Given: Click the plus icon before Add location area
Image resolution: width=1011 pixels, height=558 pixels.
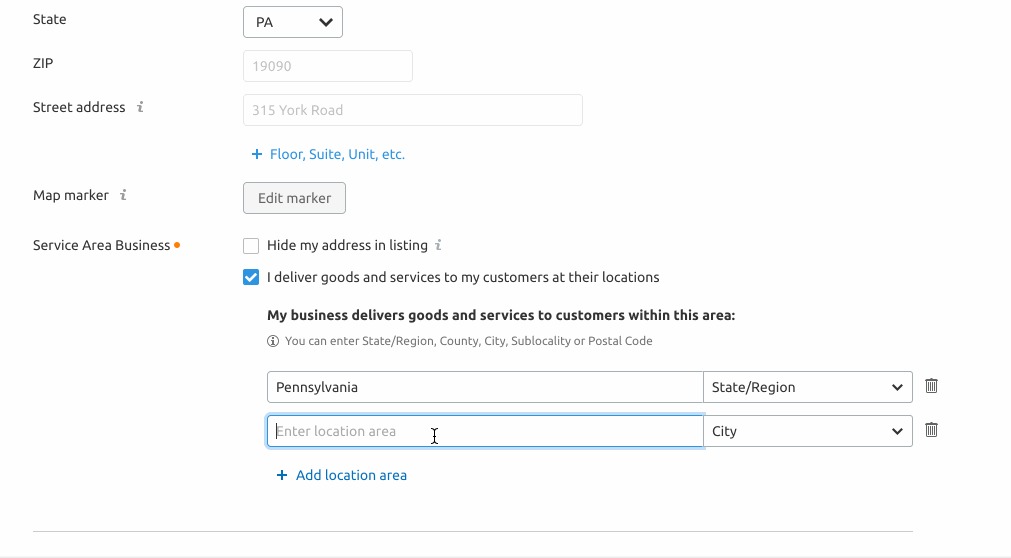Looking at the screenshot, I should (282, 475).
